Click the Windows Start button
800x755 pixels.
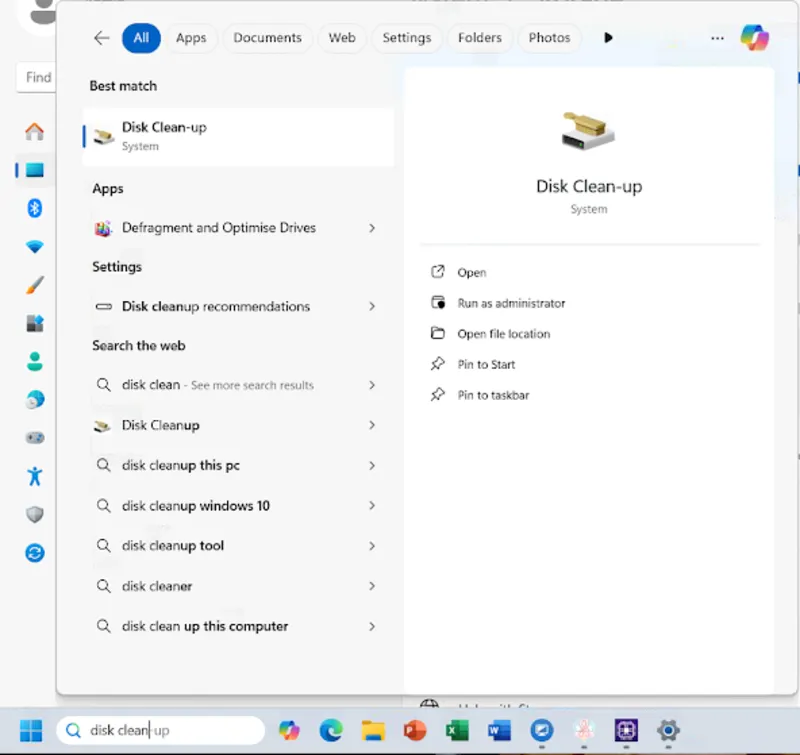coord(31,731)
